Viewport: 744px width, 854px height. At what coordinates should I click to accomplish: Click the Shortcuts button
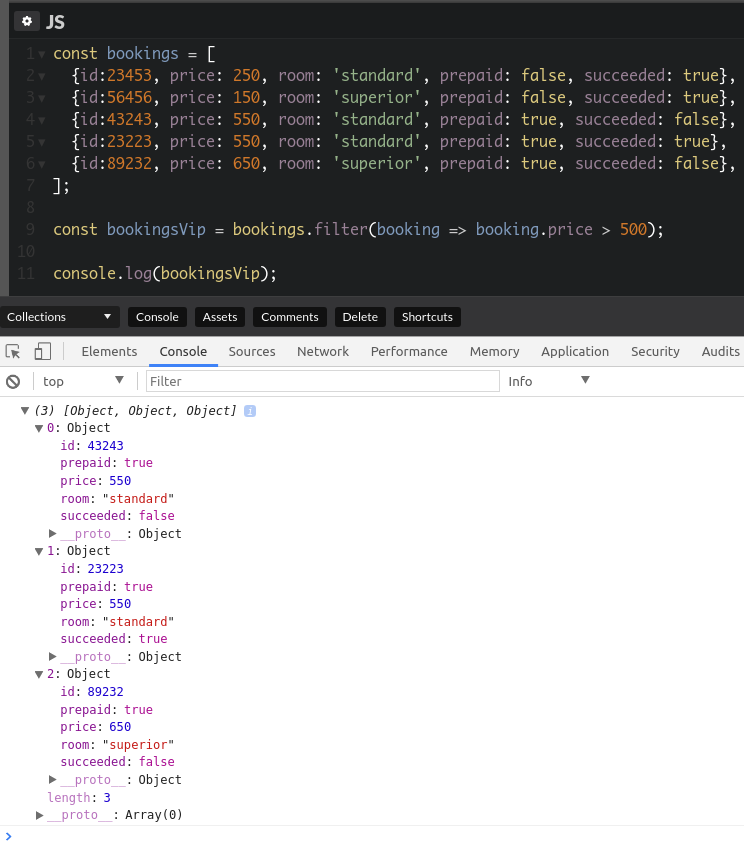(x=427, y=317)
